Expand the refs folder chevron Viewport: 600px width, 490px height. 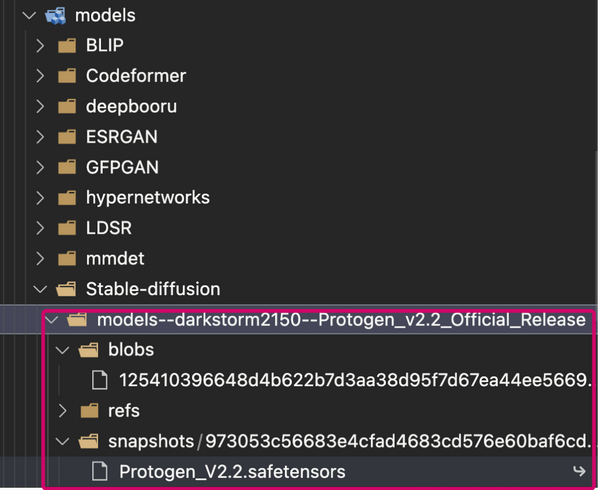coord(61,411)
